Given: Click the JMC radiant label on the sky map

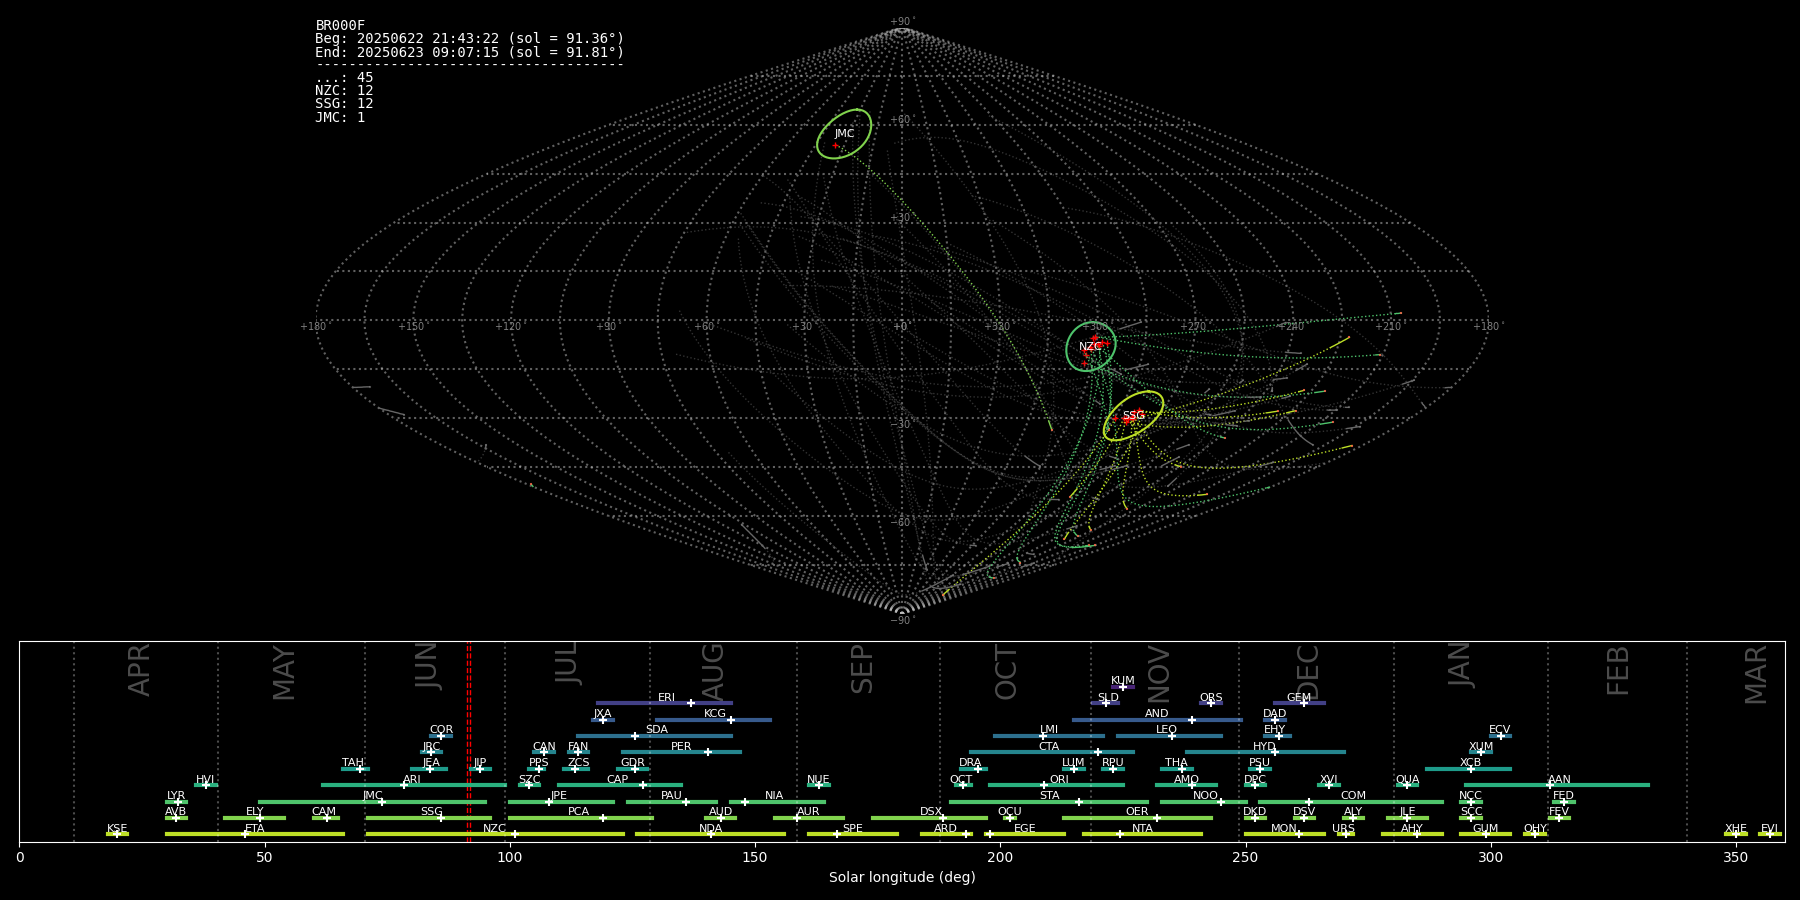Looking at the screenshot, I should coord(844,134).
